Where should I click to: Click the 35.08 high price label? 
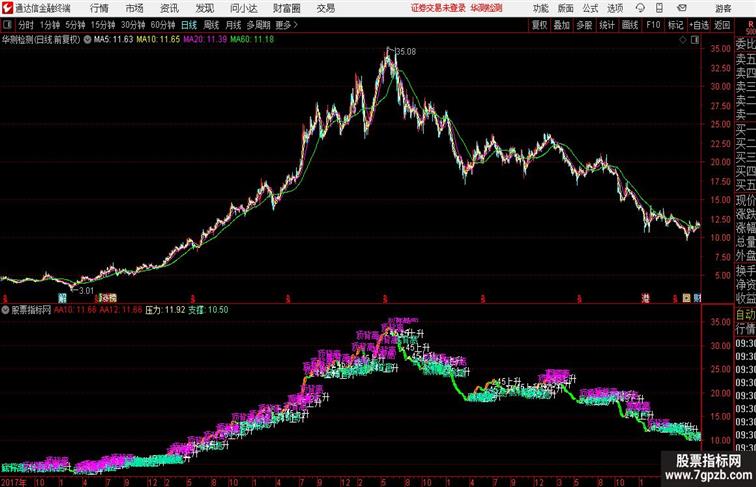[x=405, y=52]
